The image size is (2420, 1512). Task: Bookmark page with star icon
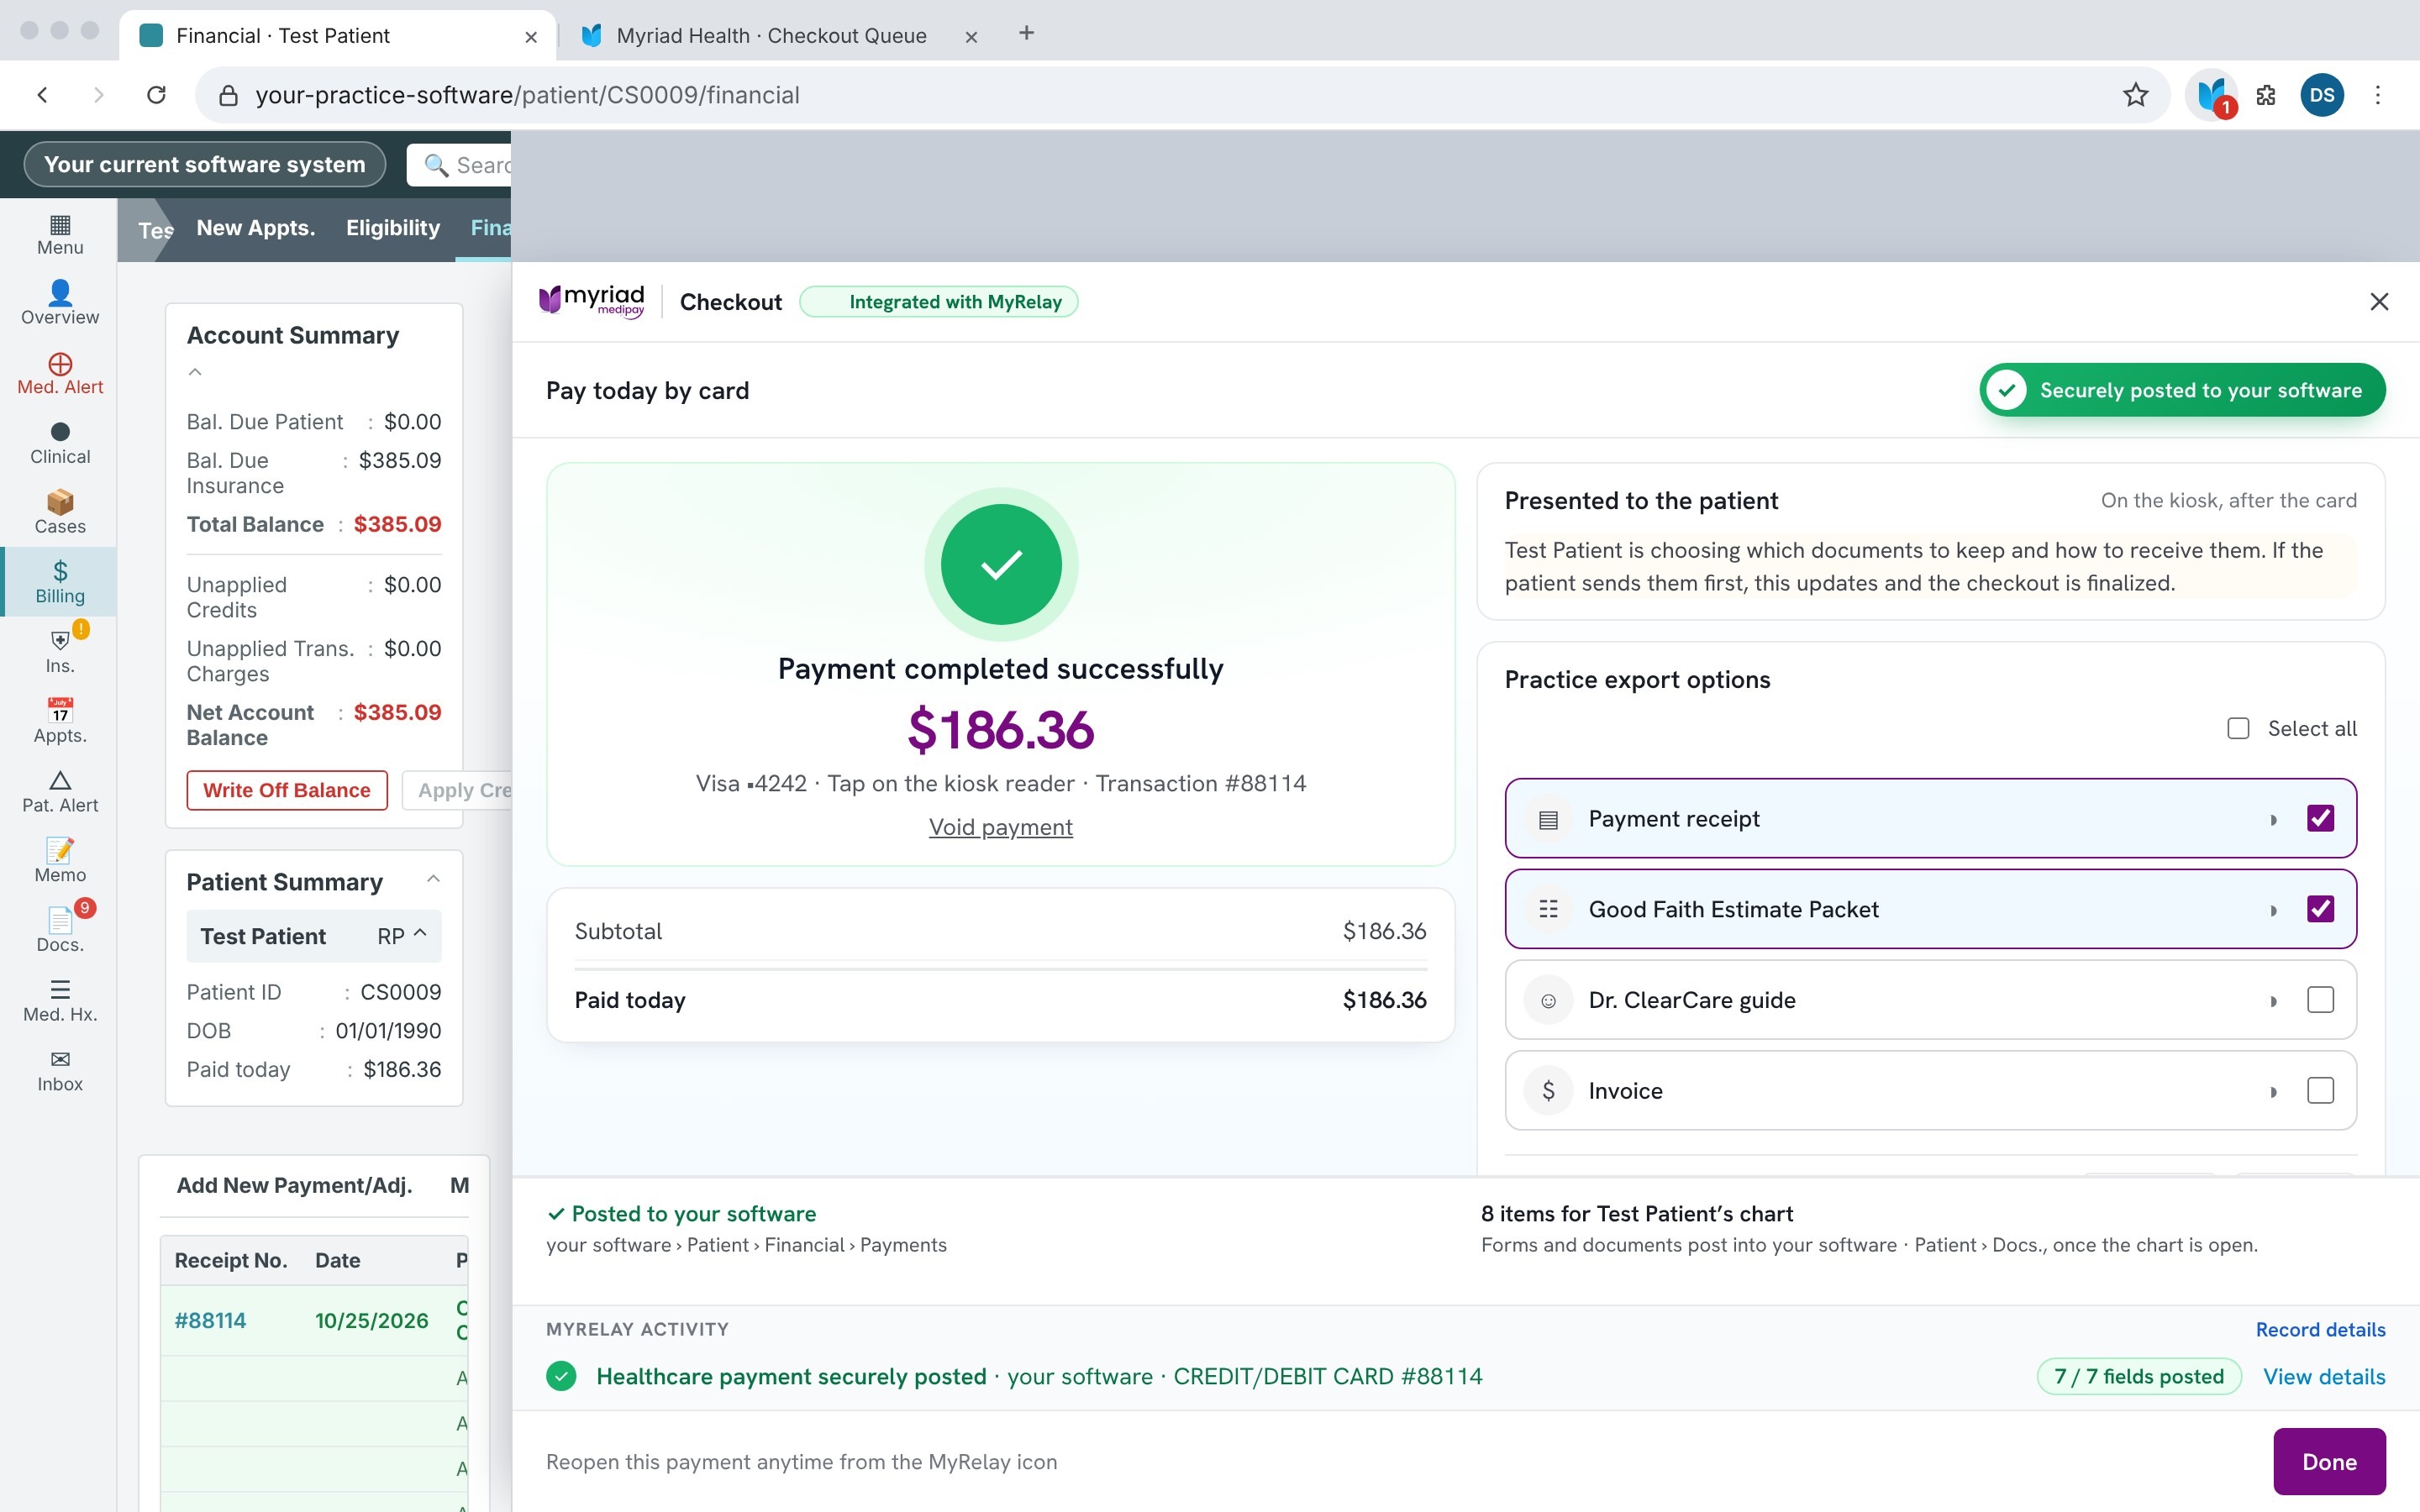click(x=2135, y=95)
